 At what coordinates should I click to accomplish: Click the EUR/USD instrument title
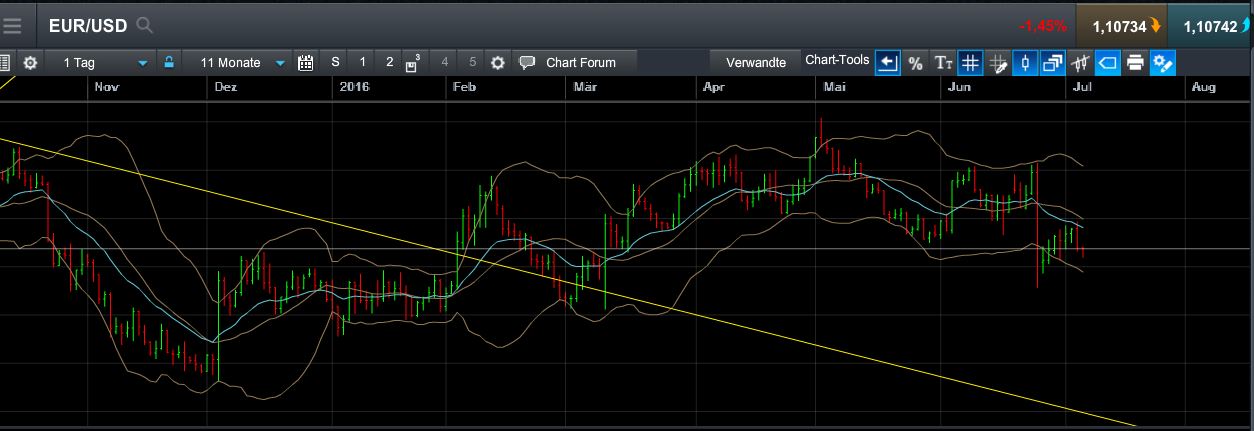pos(88,26)
